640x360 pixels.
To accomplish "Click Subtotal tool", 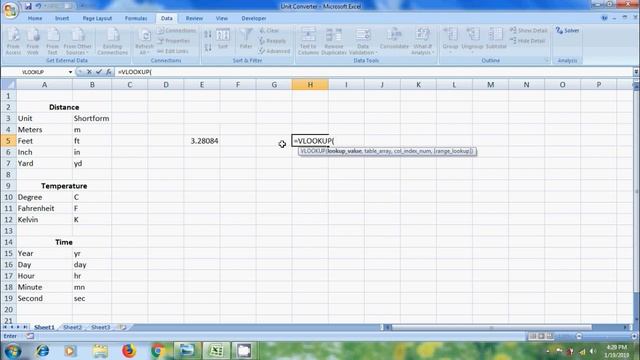I will (x=496, y=39).
